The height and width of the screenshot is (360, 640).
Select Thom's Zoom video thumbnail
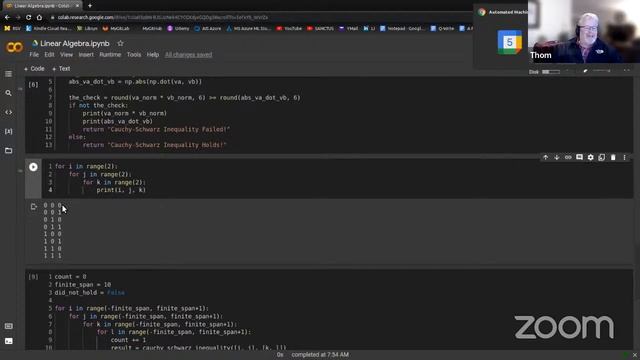[584, 32]
